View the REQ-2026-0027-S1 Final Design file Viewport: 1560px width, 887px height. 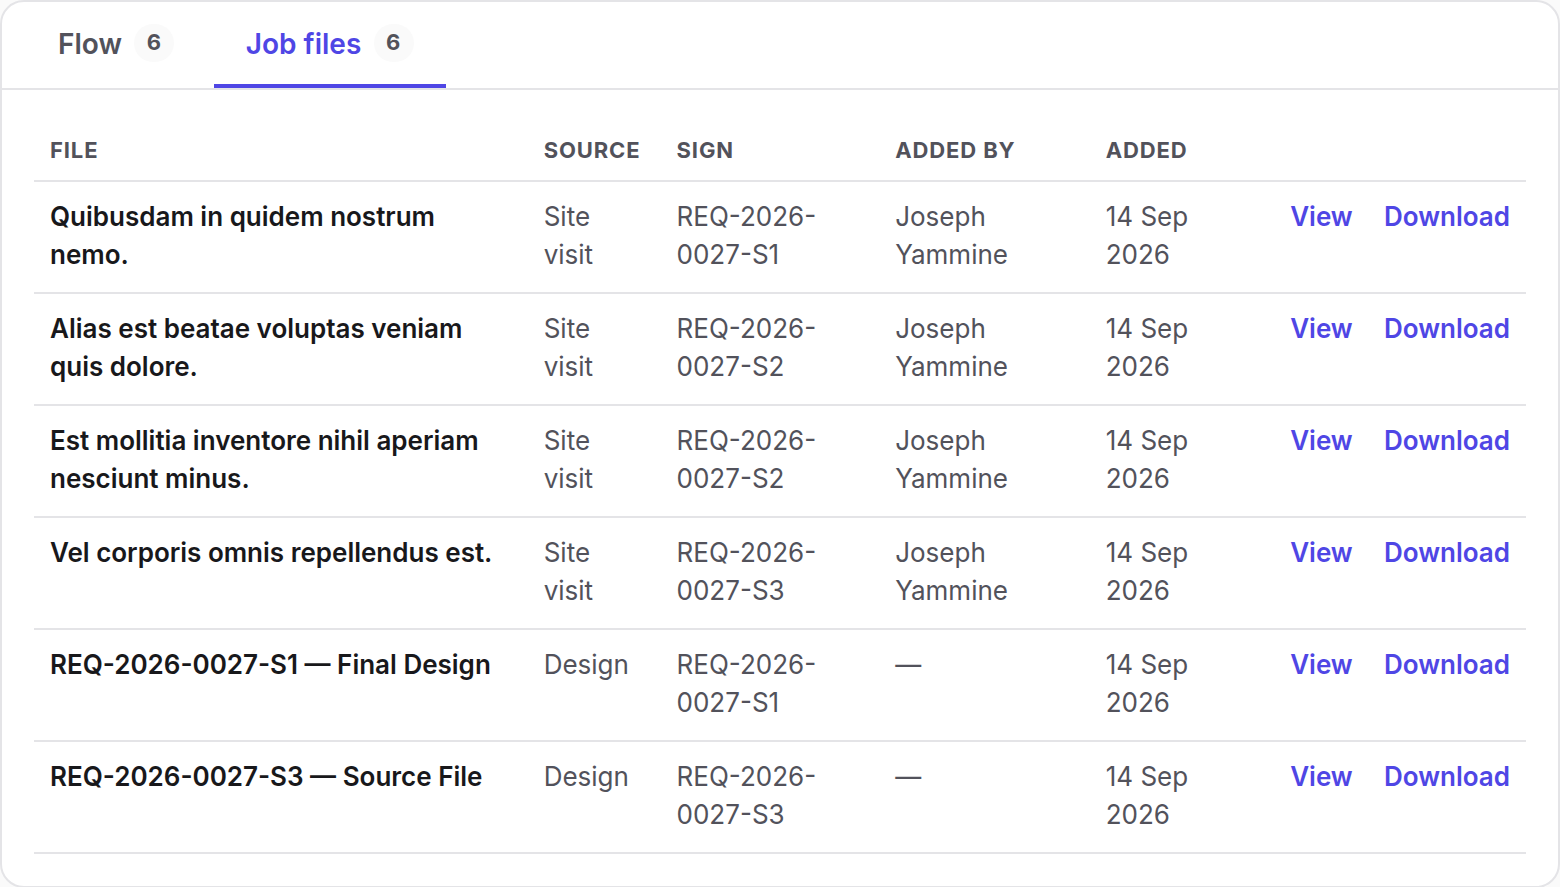[1321, 665]
